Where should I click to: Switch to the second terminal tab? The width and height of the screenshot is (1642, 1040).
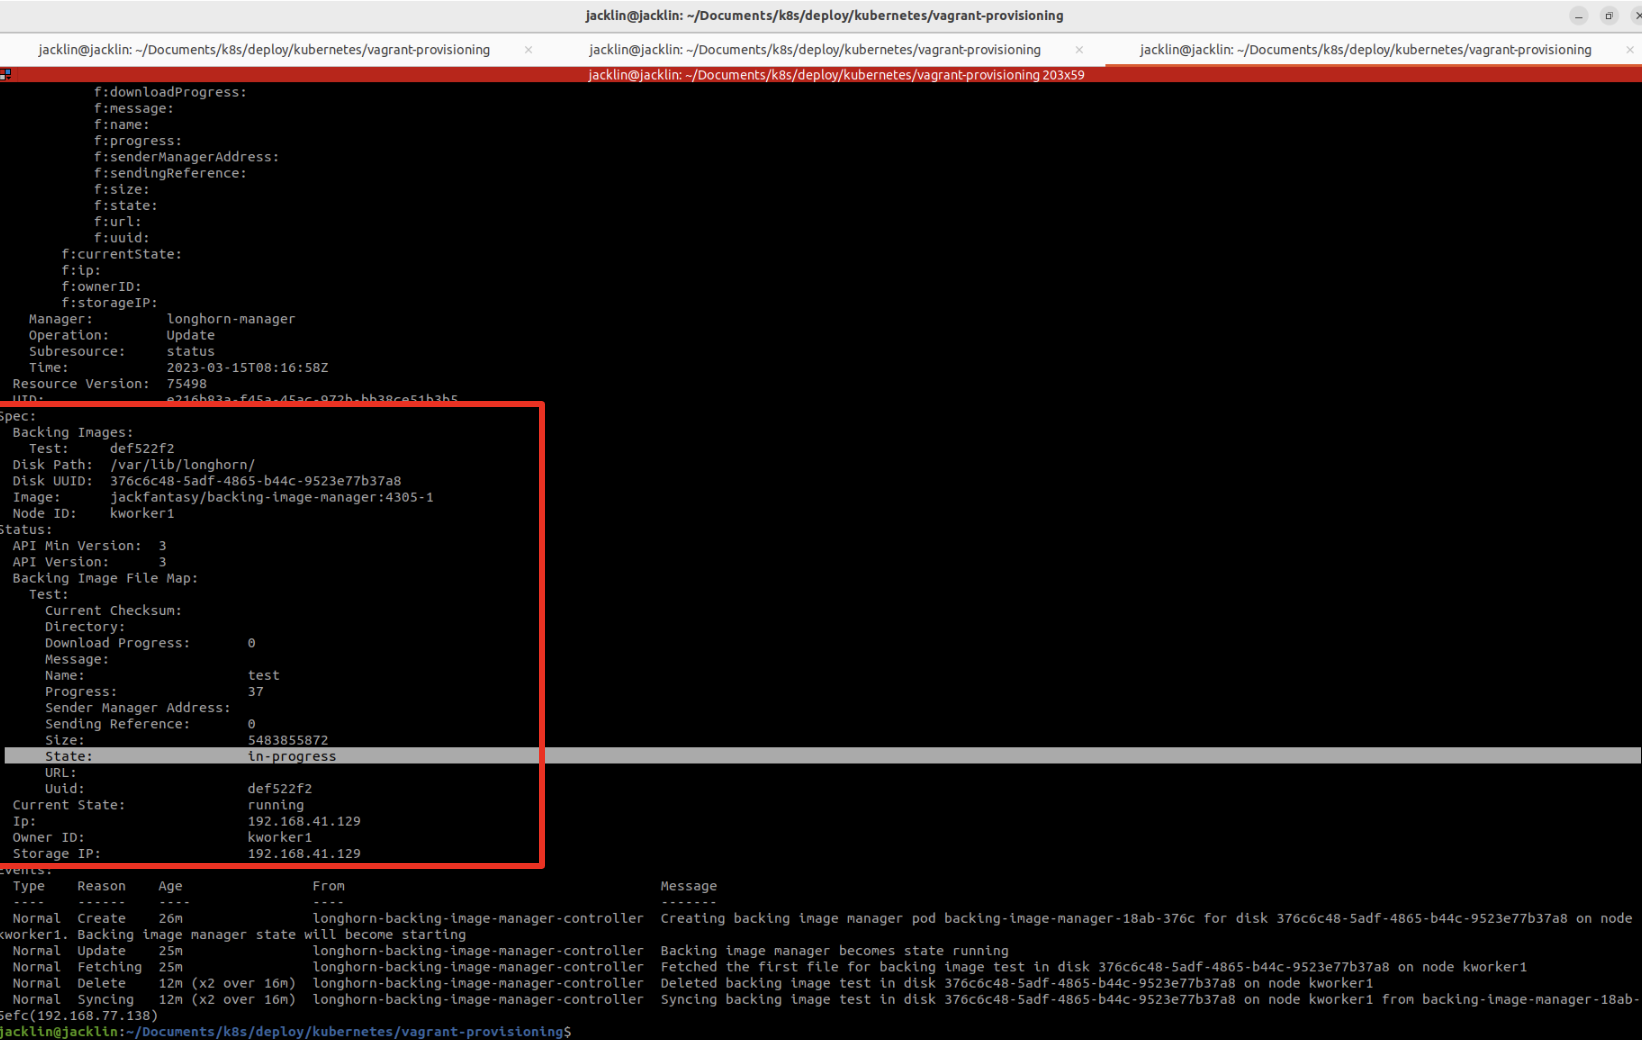(814, 49)
